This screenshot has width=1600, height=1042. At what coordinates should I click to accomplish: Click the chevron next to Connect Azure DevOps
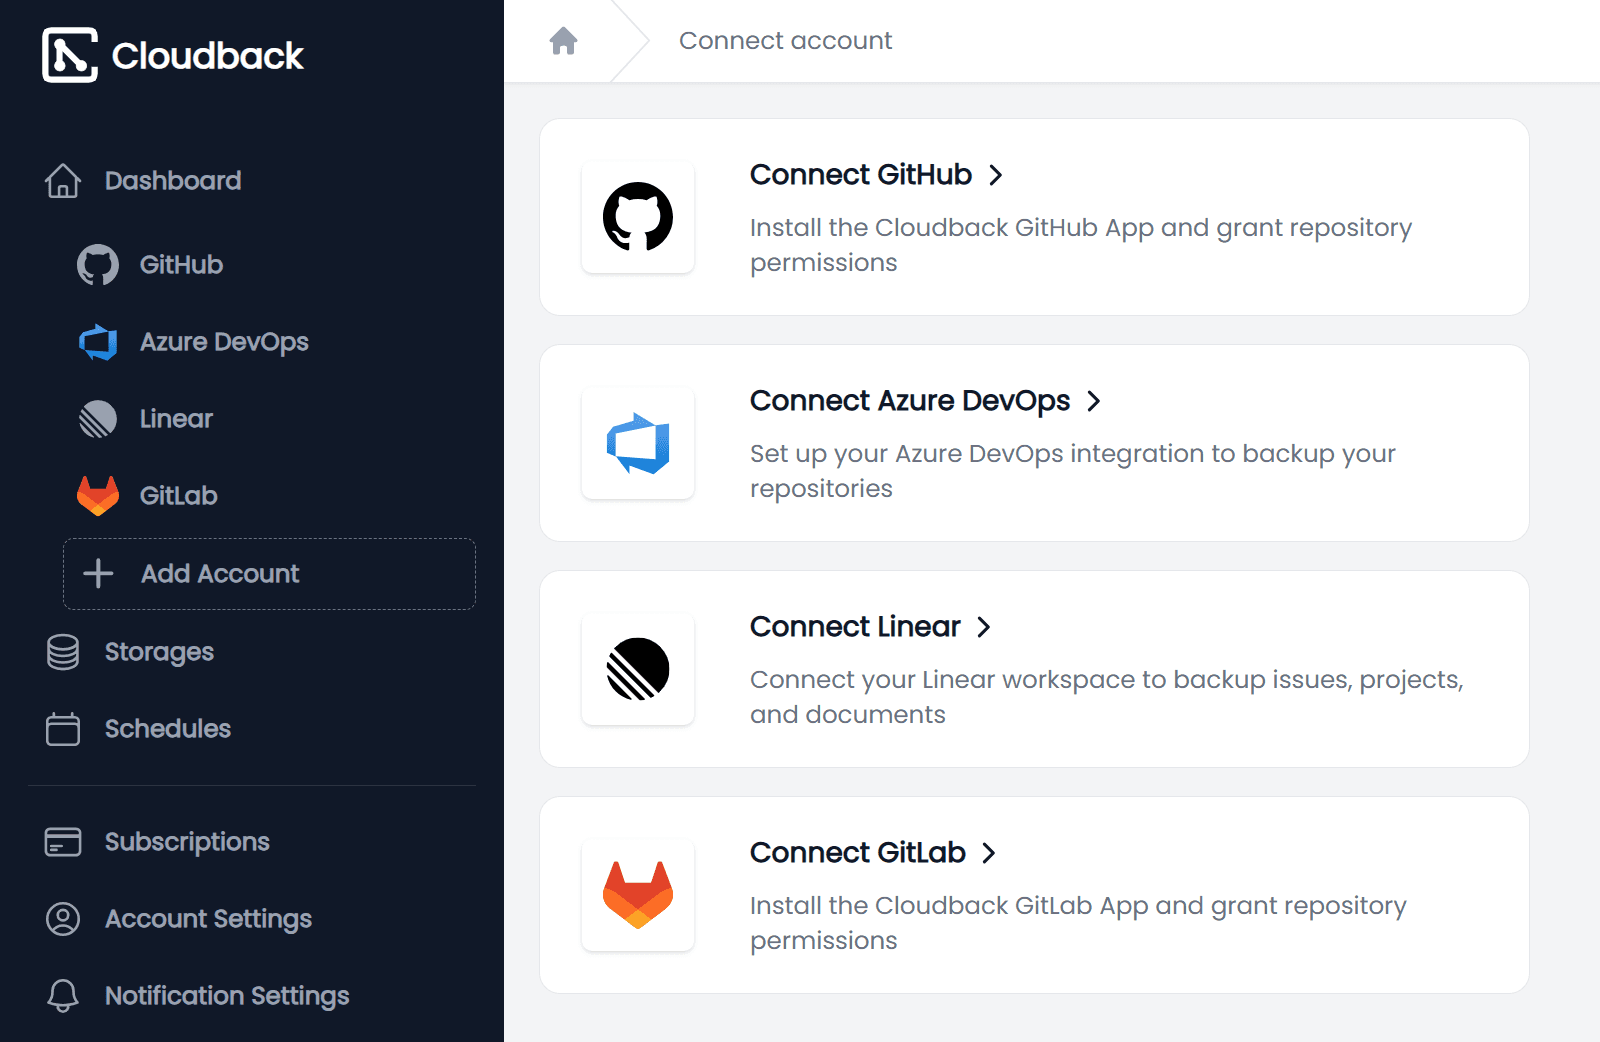click(x=1094, y=402)
